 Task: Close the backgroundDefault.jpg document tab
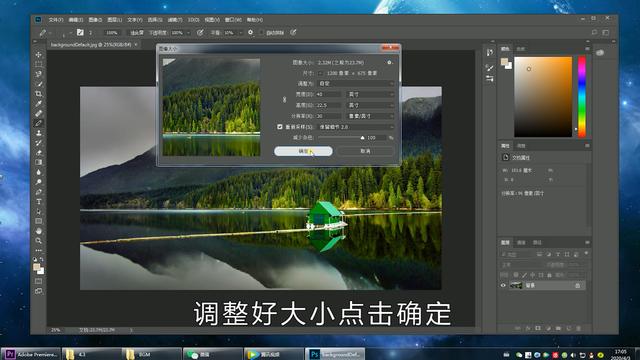point(136,44)
